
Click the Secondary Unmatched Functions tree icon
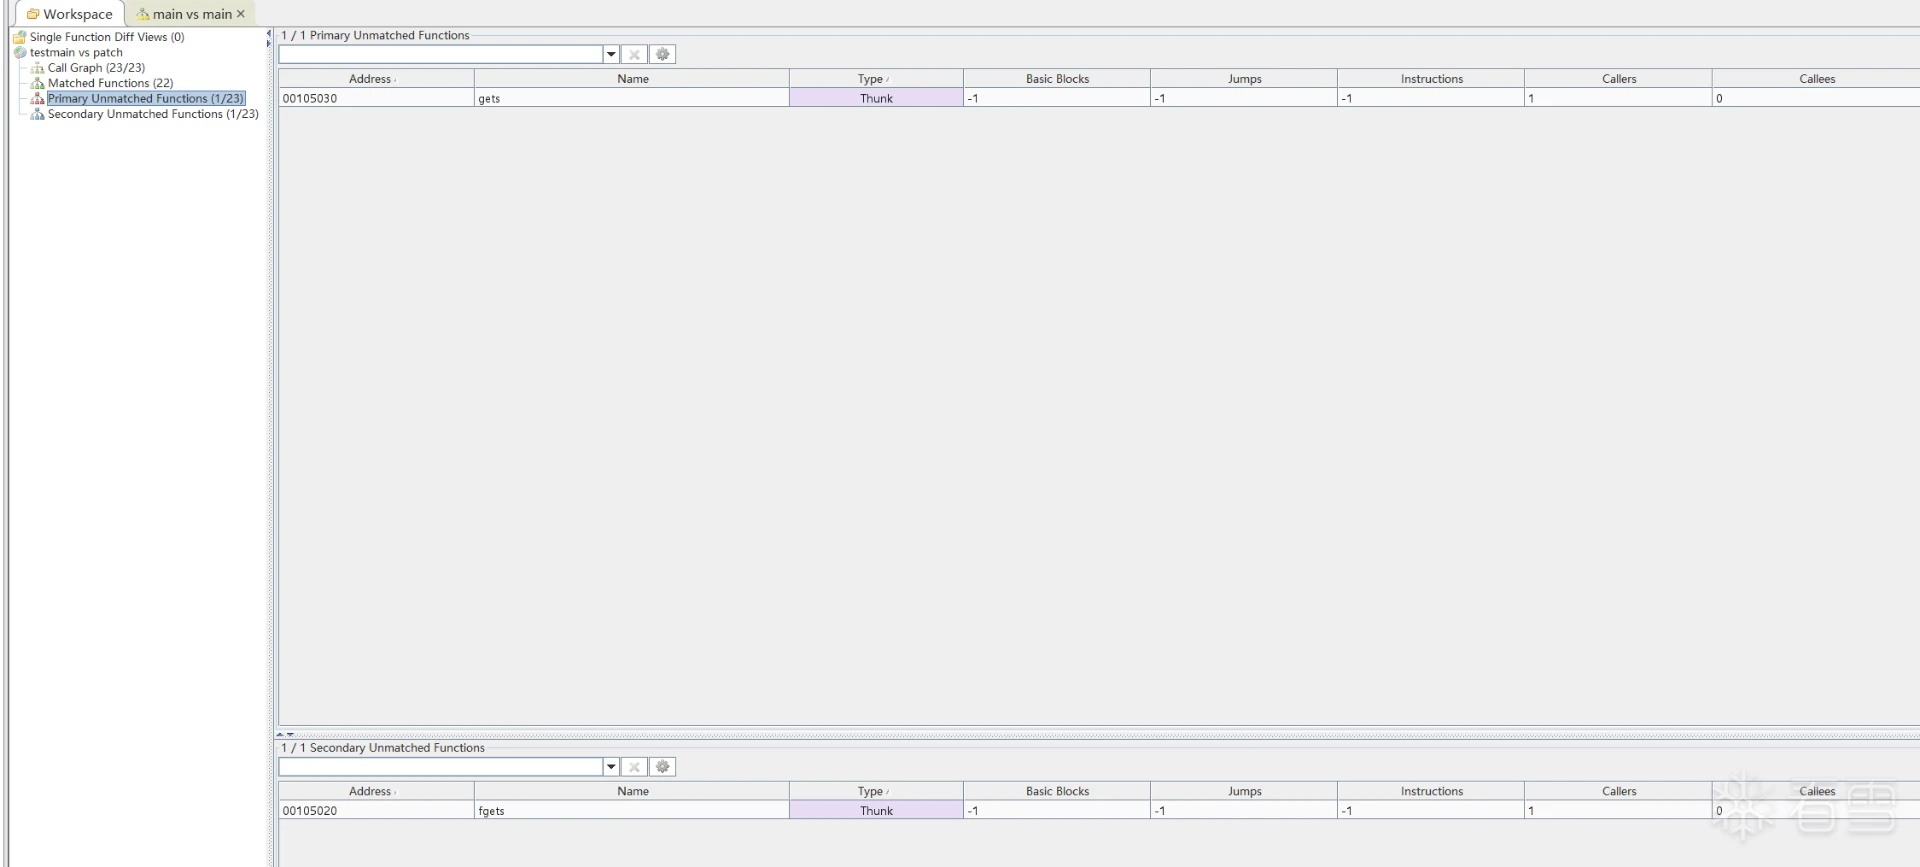coord(38,114)
